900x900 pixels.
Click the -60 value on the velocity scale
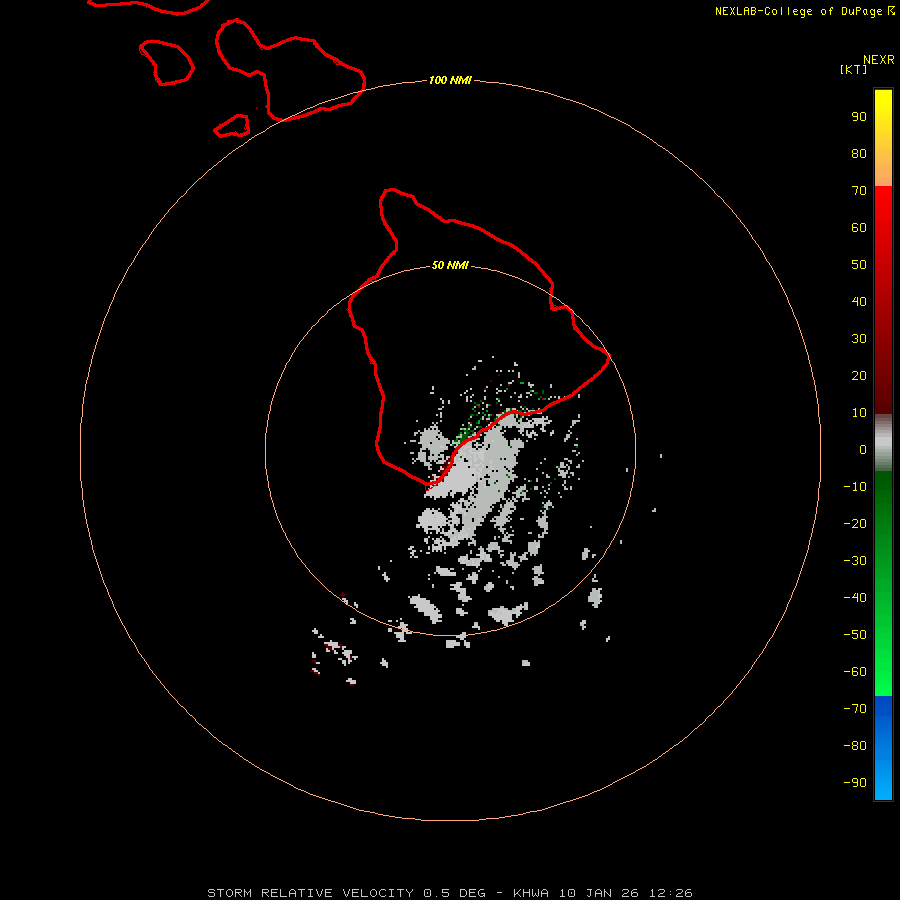(855, 672)
